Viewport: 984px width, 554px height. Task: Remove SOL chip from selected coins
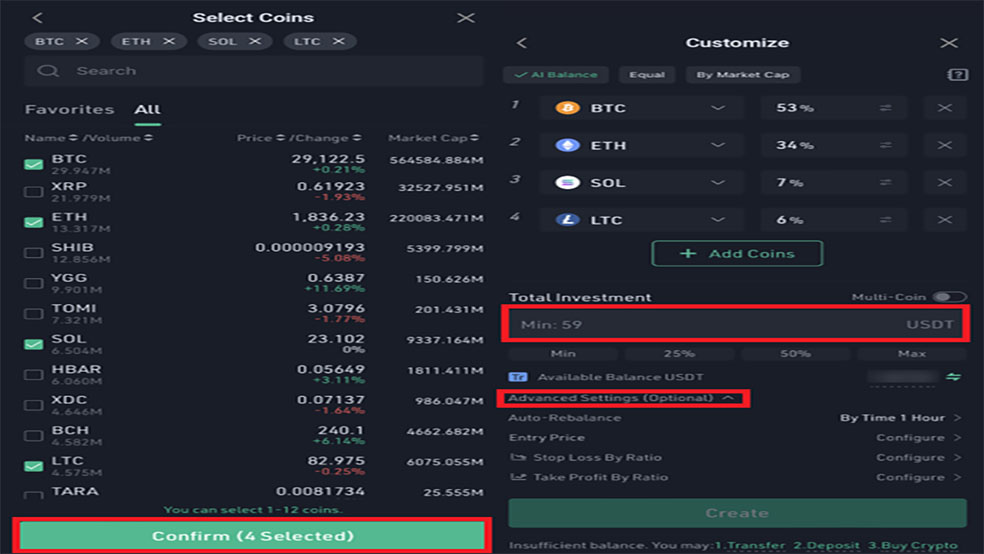coord(255,41)
